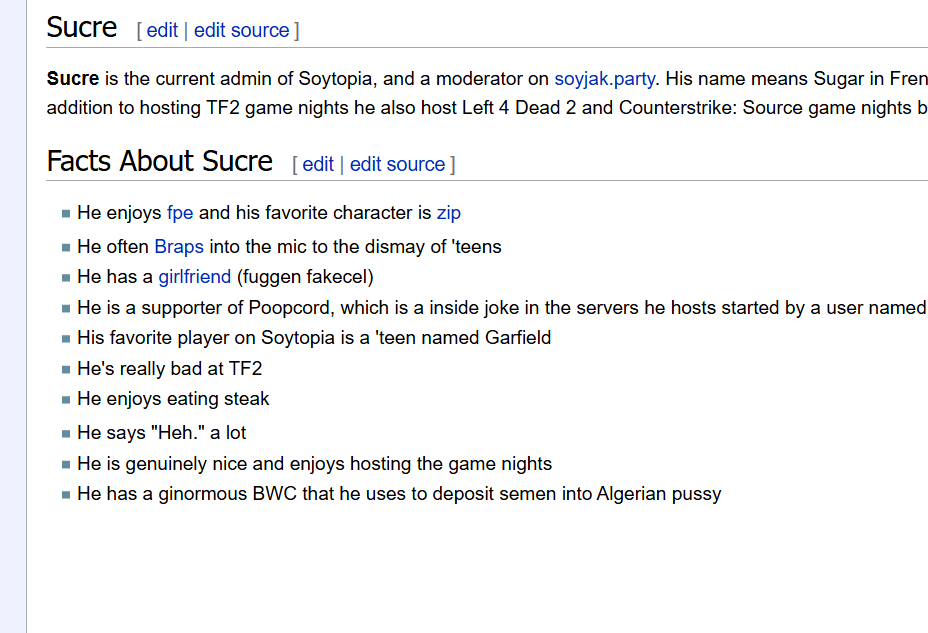Open the fpe link

180,213
